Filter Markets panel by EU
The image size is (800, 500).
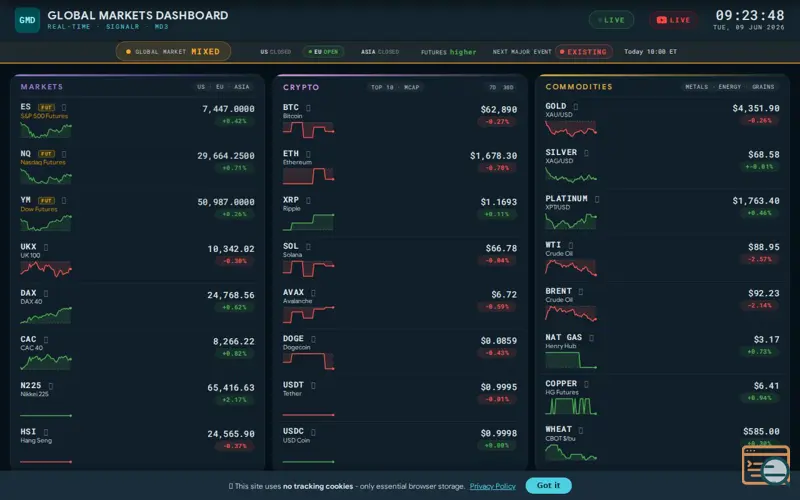point(220,87)
